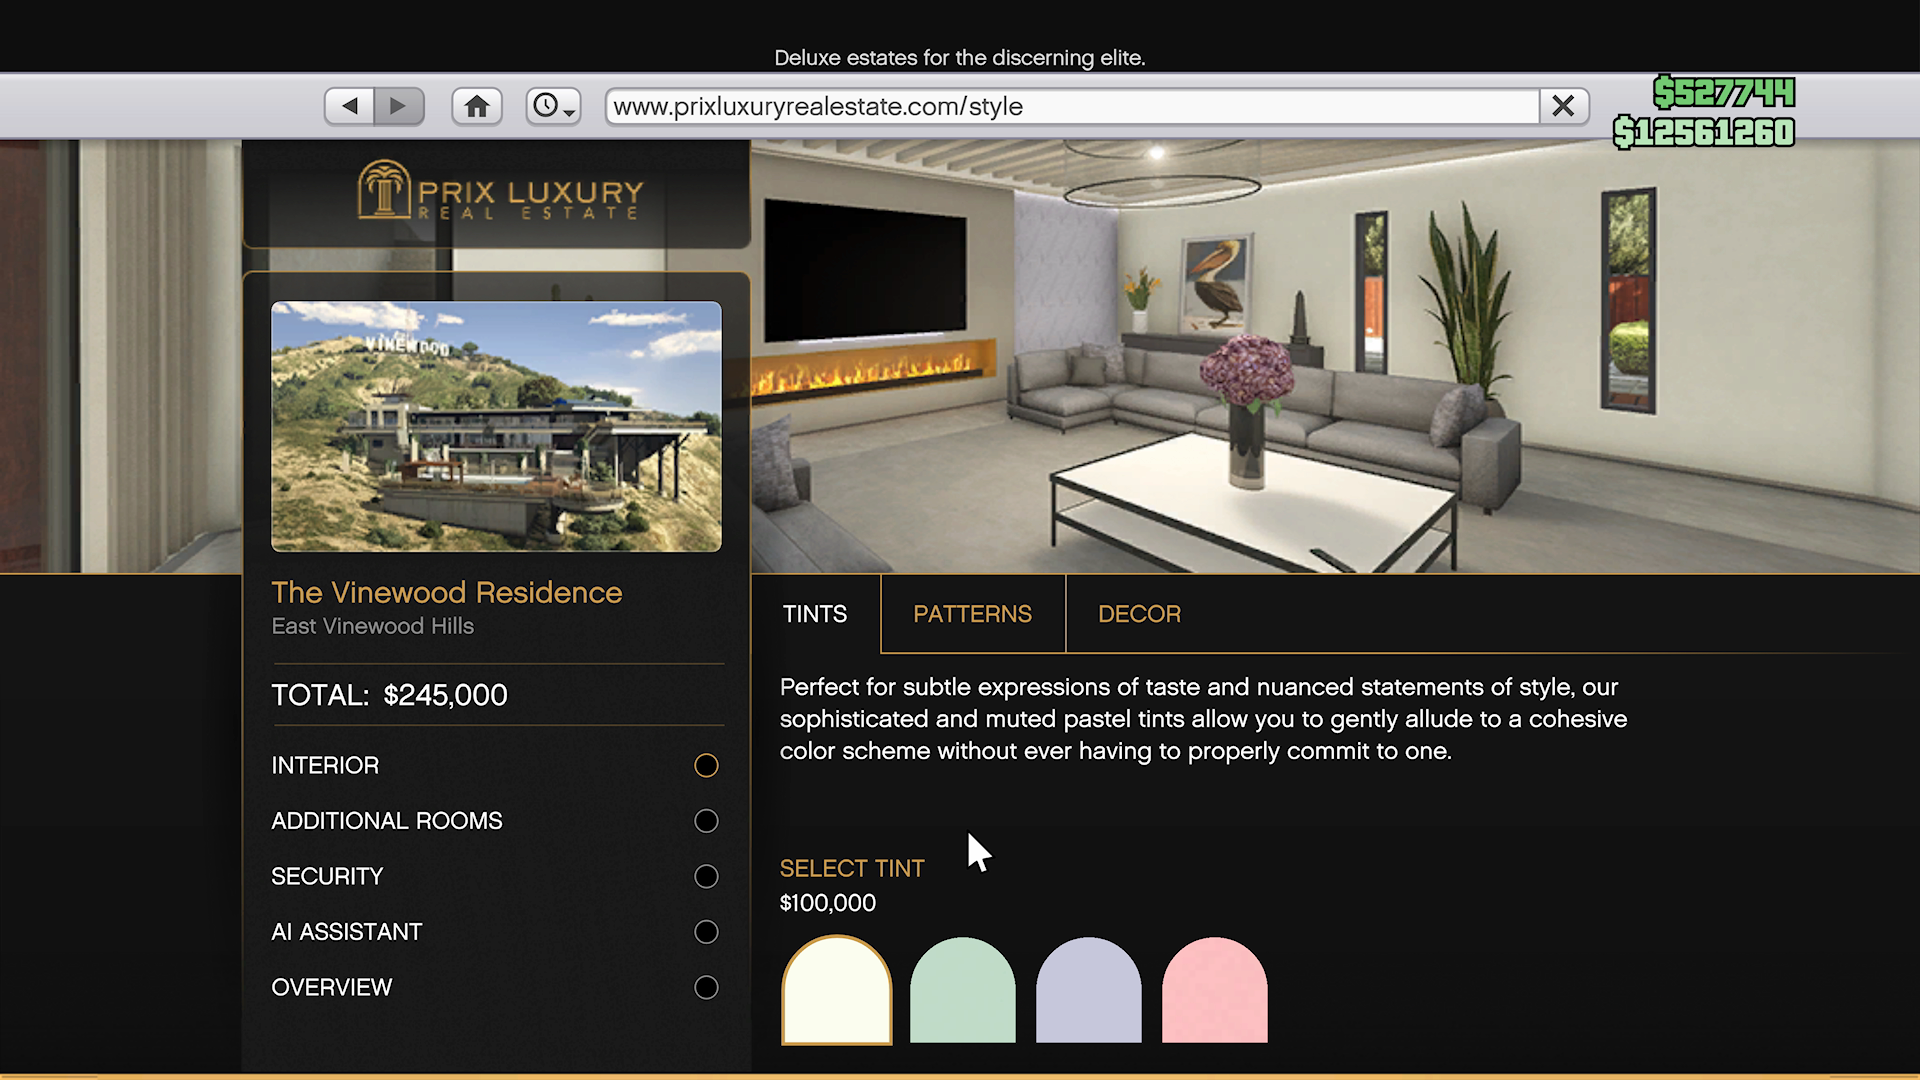1920x1080 pixels.
Task: Select the Interior section radio indicator
Action: coord(706,765)
